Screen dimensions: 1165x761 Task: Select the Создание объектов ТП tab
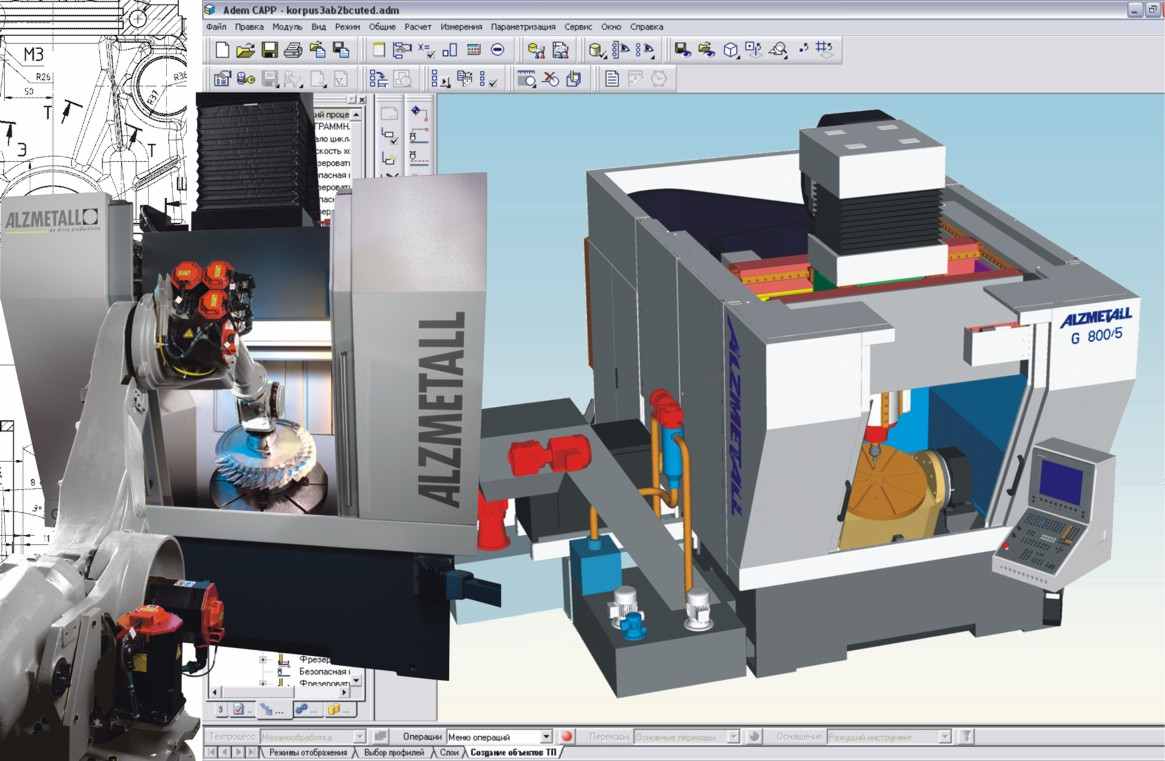click(x=513, y=754)
